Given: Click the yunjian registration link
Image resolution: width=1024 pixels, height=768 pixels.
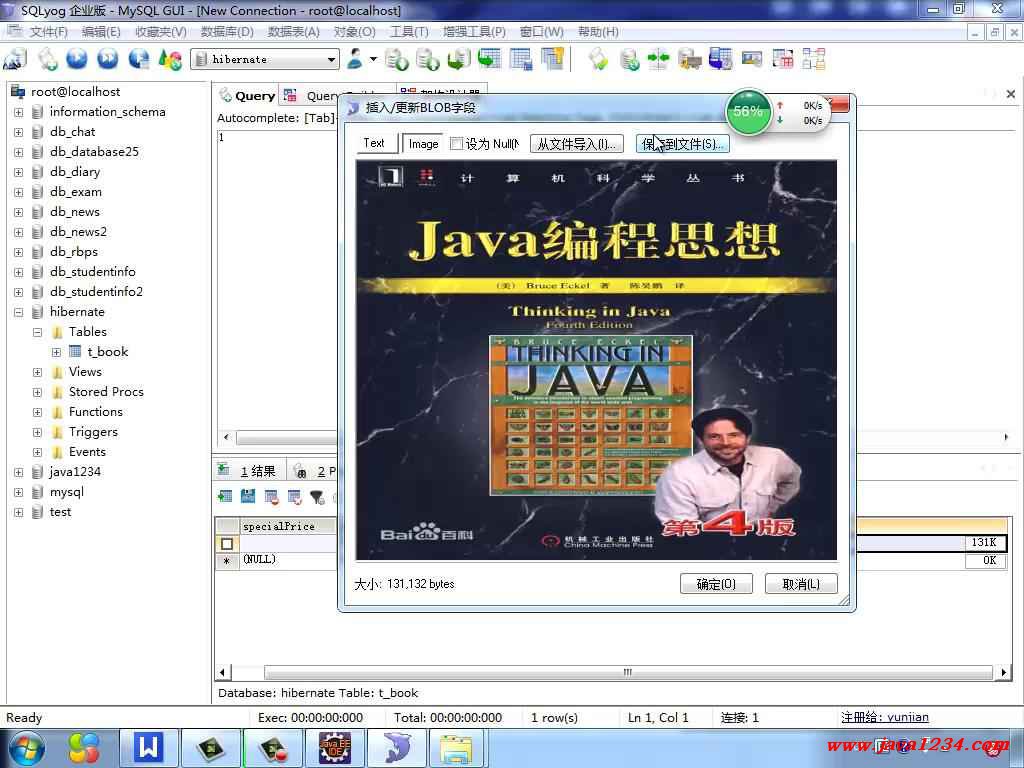Looking at the screenshot, I should click(x=884, y=717).
